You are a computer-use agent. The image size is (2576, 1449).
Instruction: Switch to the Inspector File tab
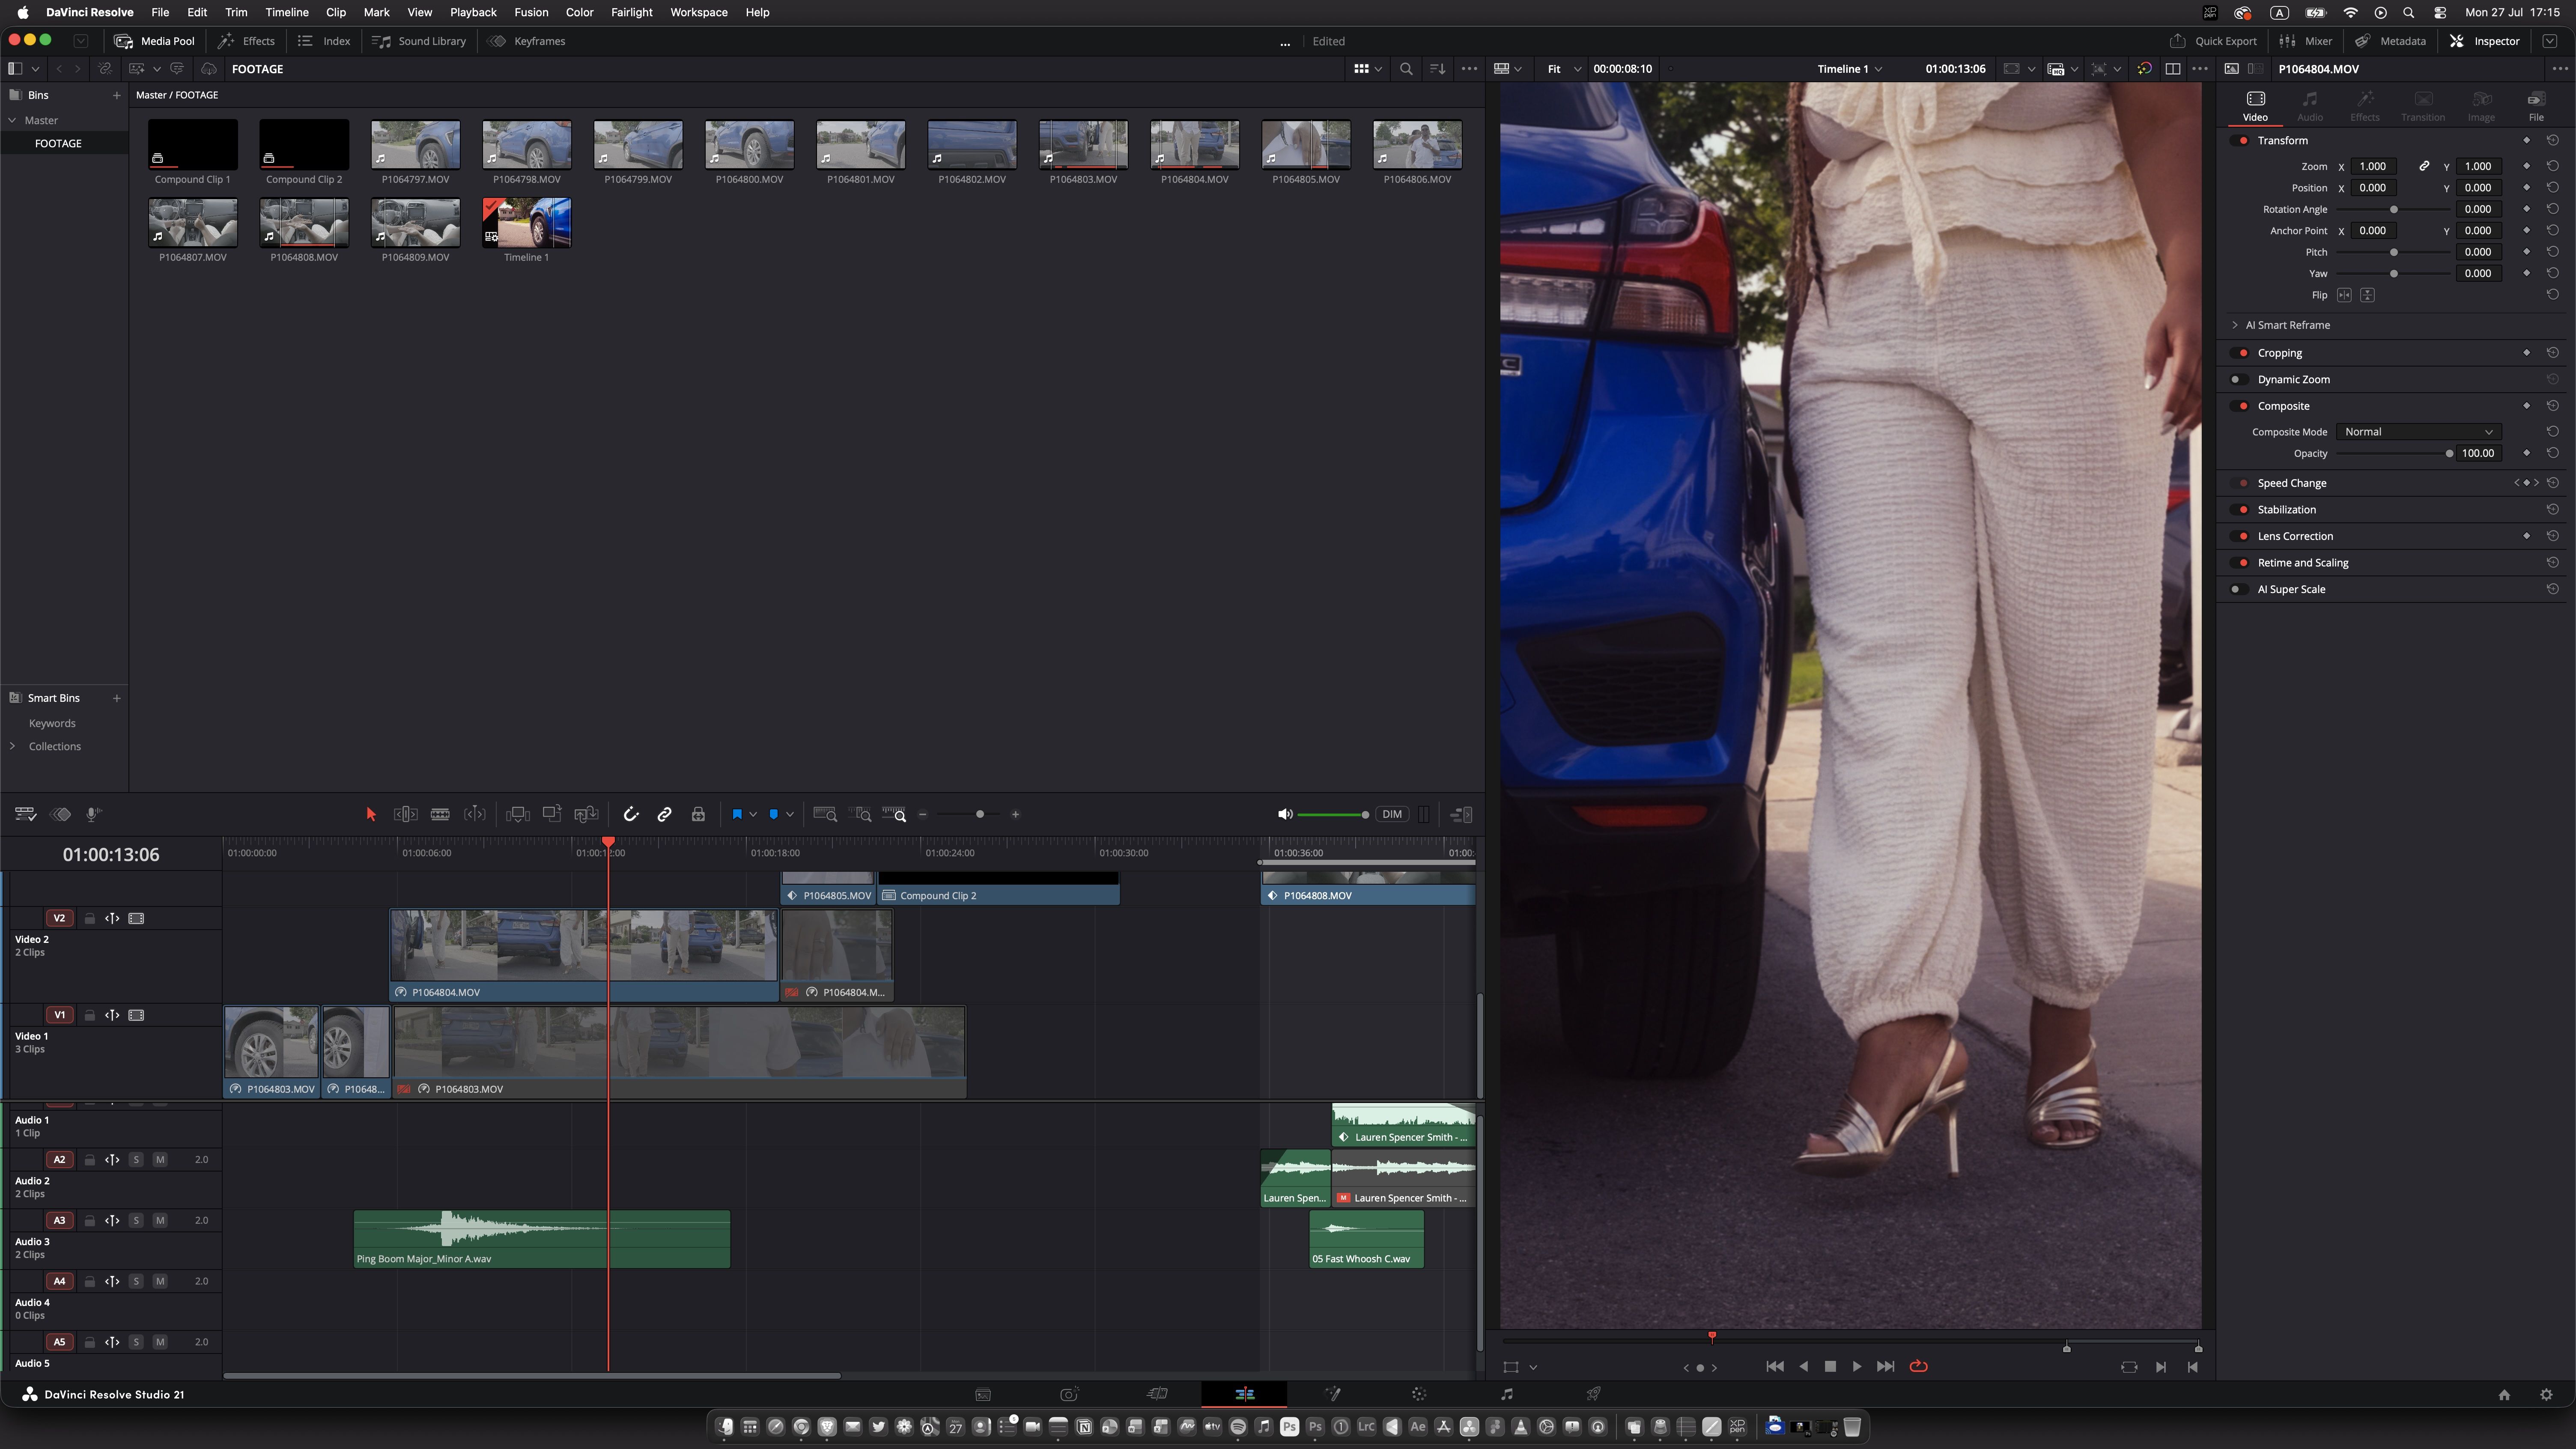point(2536,106)
